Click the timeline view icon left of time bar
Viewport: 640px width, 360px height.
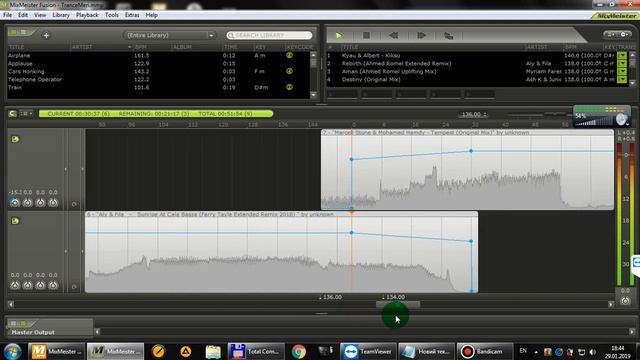(13, 113)
